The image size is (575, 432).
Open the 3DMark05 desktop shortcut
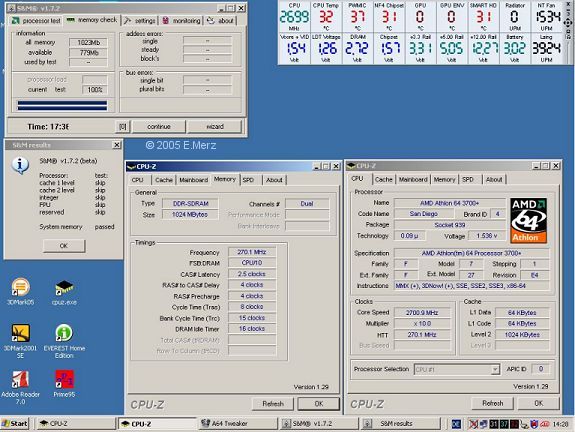(x=20, y=292)
